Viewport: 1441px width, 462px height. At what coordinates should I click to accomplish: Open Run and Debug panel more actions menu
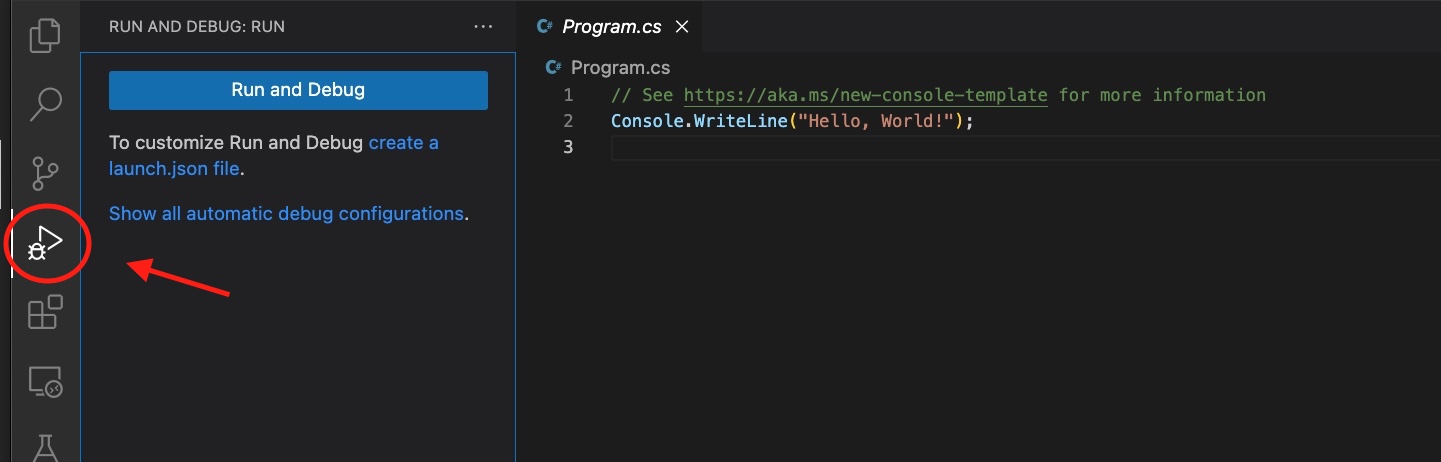coord(483,27)
